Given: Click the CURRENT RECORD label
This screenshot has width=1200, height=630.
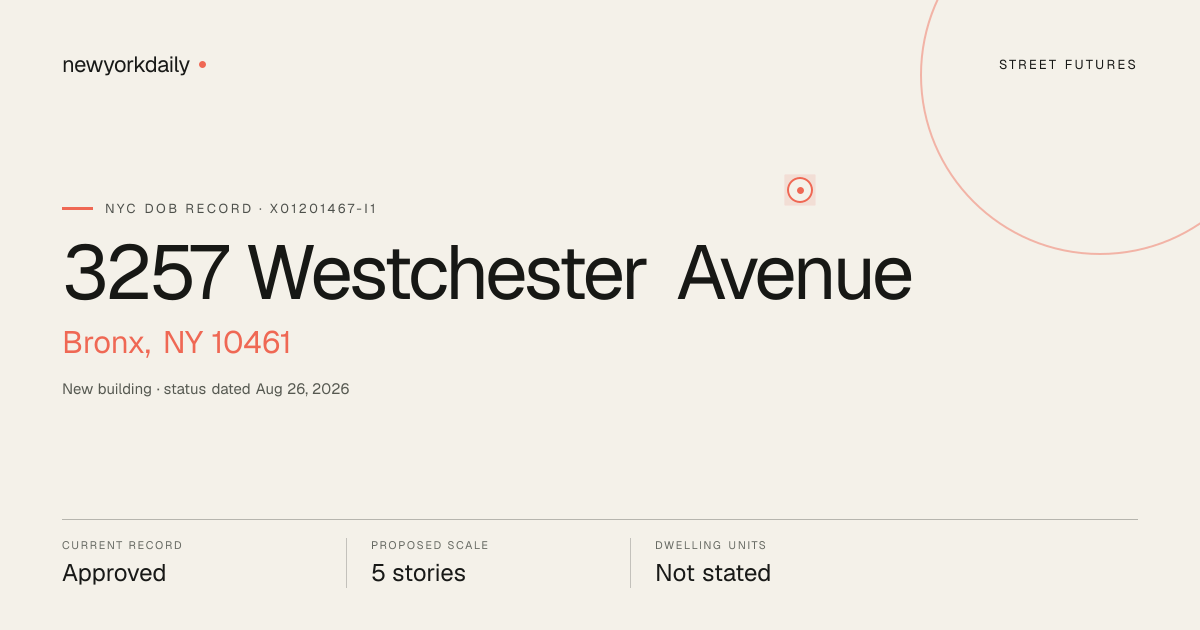Looking at the screenshot, I should pos(122,546).
